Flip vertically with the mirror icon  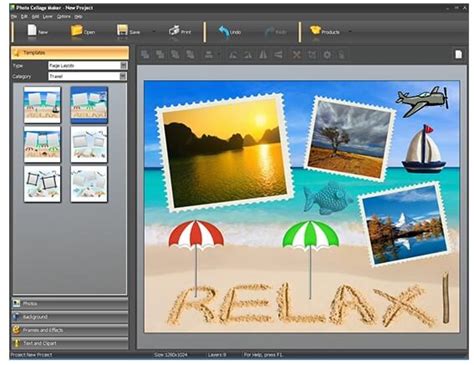[x=278, y=54]
